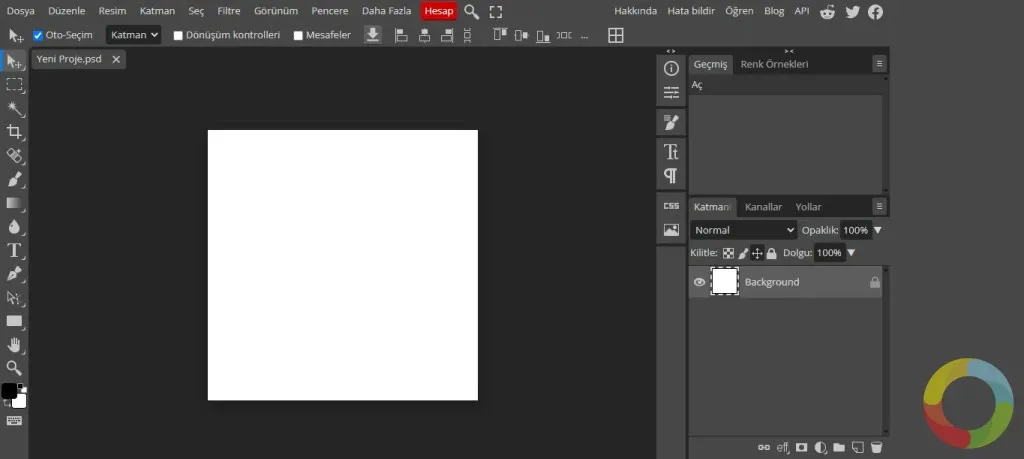The width and height of the screenshot is (1024, 459).
Task: Select the Hand tool
Action: (14, 344)
